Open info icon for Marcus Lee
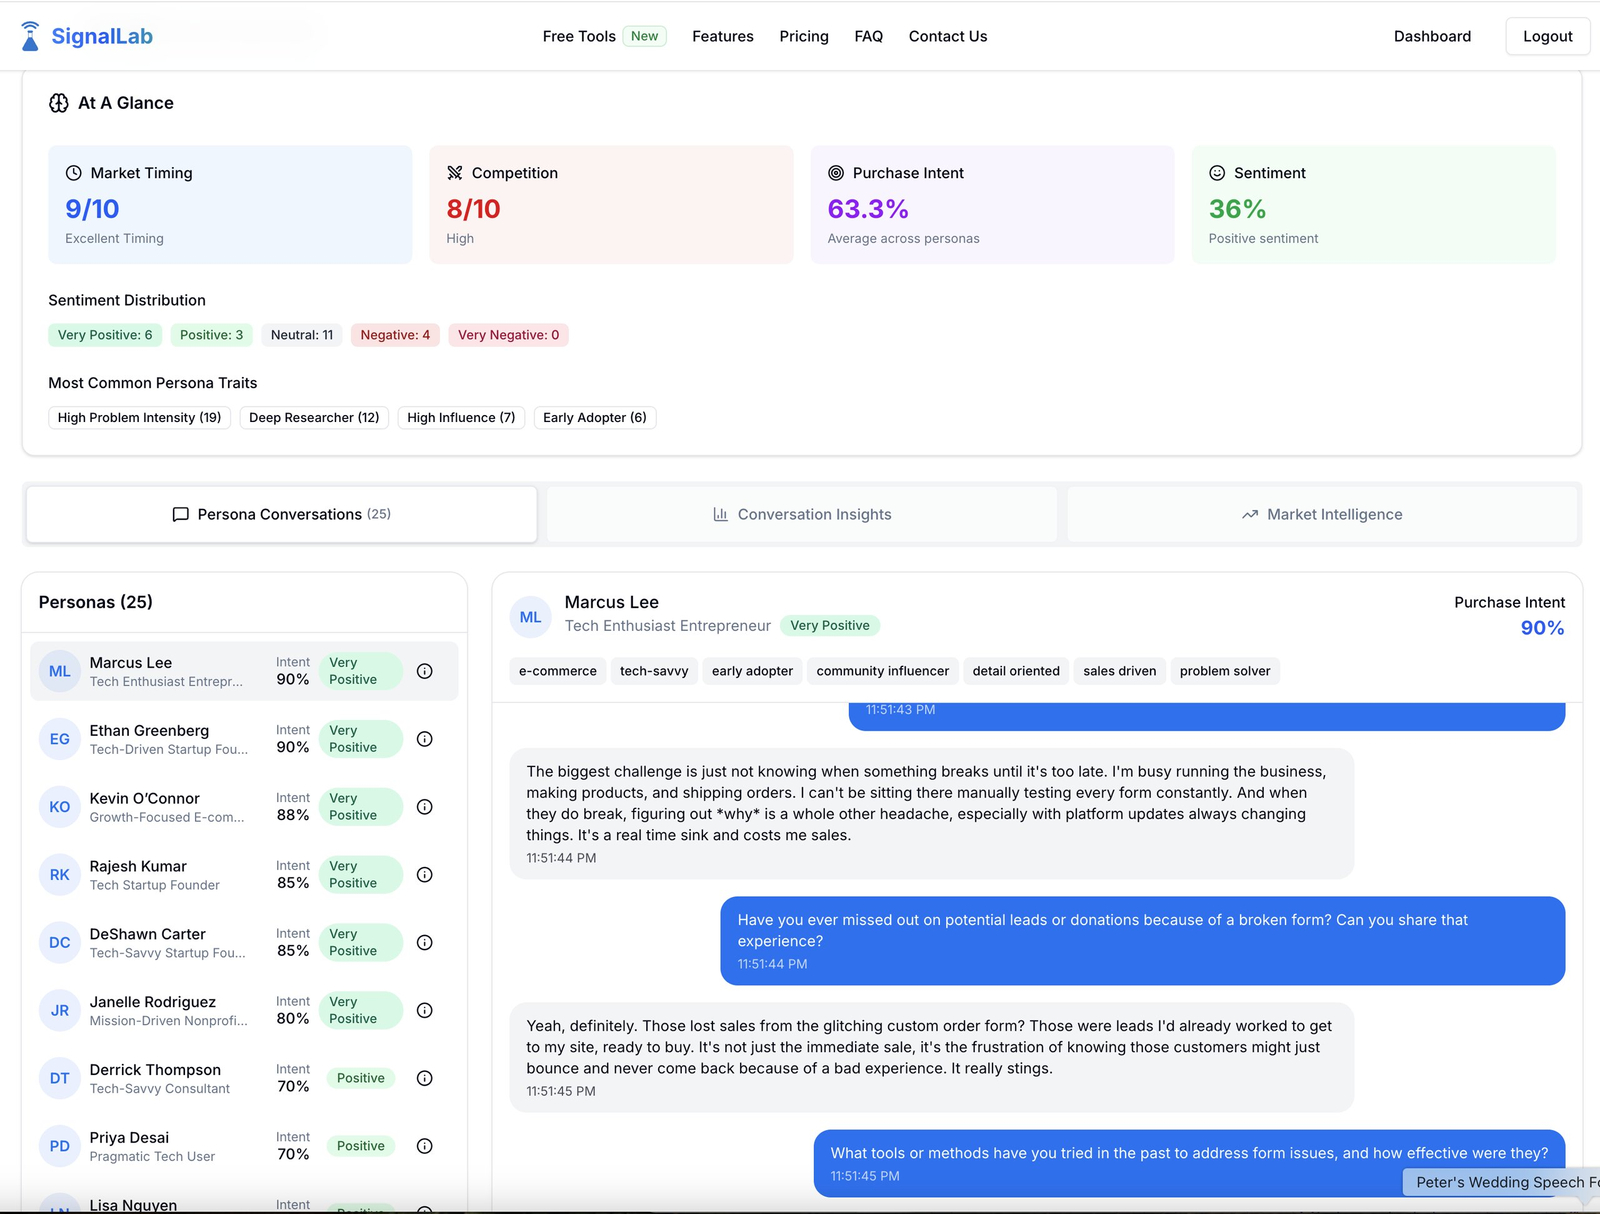The image size is (1600, 1214). [424, 671]
